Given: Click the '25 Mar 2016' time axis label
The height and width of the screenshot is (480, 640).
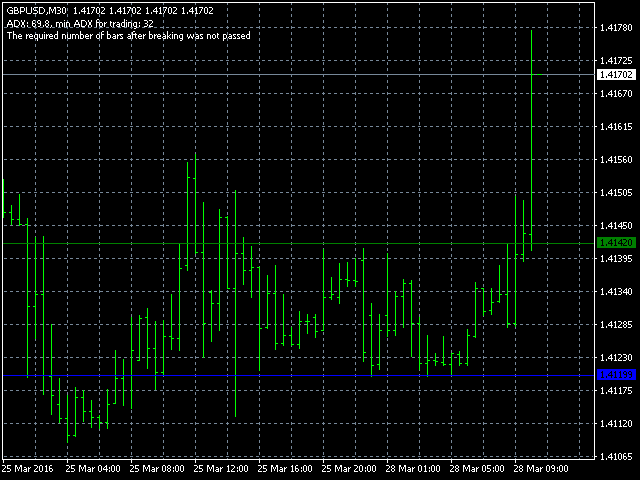Looking at the screenshot, I should (x=28, y=469).
